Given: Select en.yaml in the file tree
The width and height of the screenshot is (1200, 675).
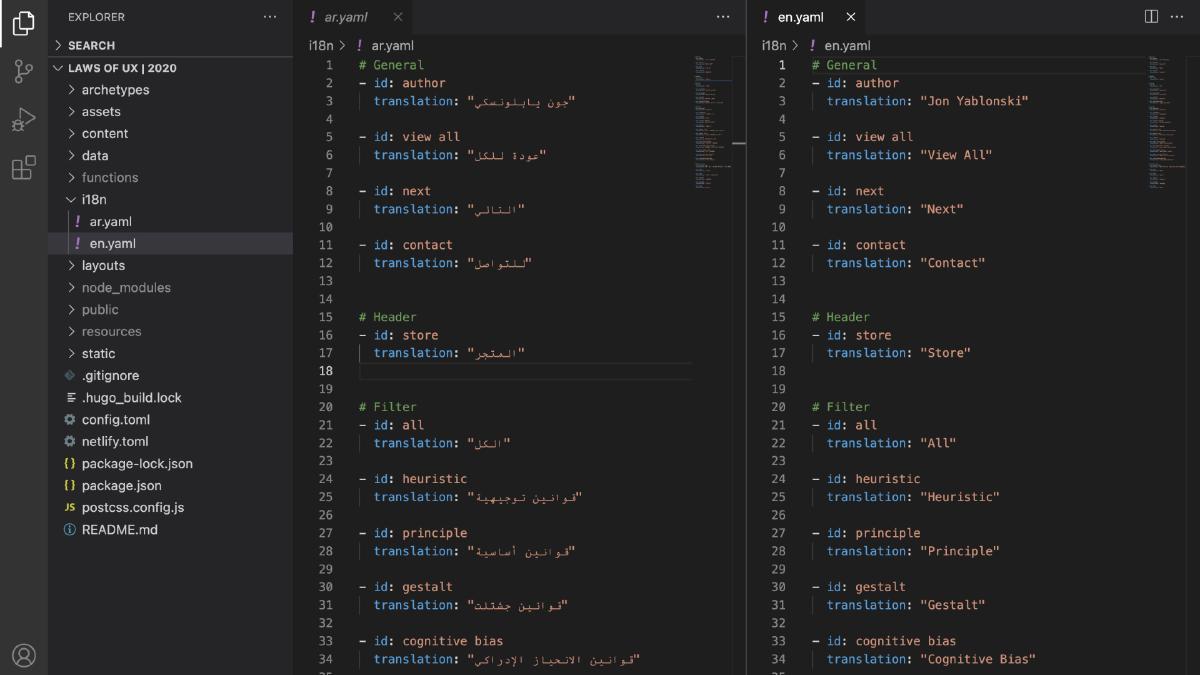Looking at the screenshot, I should [112, 244].
